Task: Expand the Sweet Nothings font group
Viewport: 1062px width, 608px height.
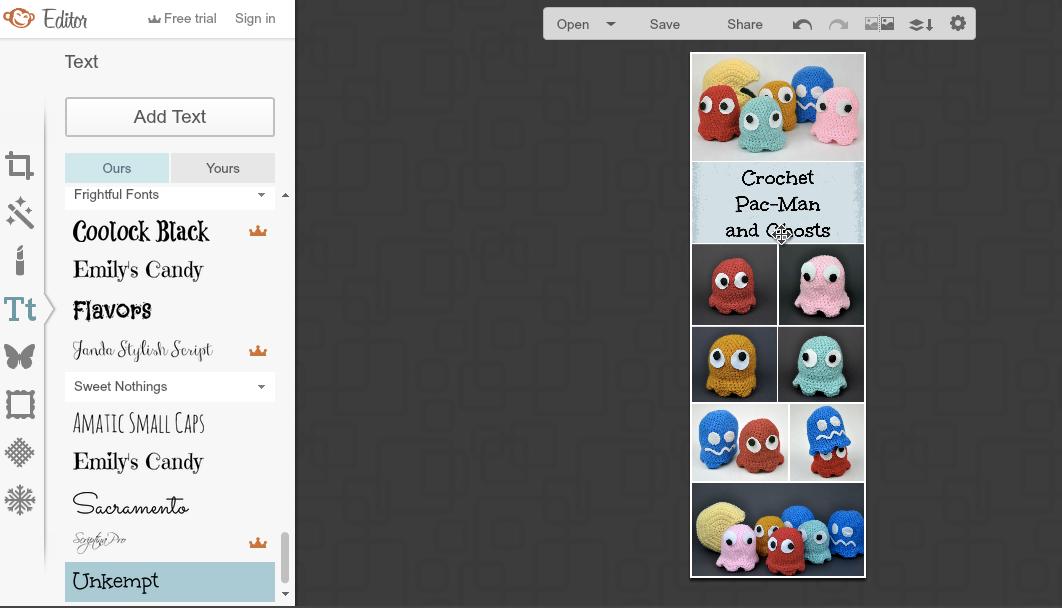Action: [x=169, y=386]
